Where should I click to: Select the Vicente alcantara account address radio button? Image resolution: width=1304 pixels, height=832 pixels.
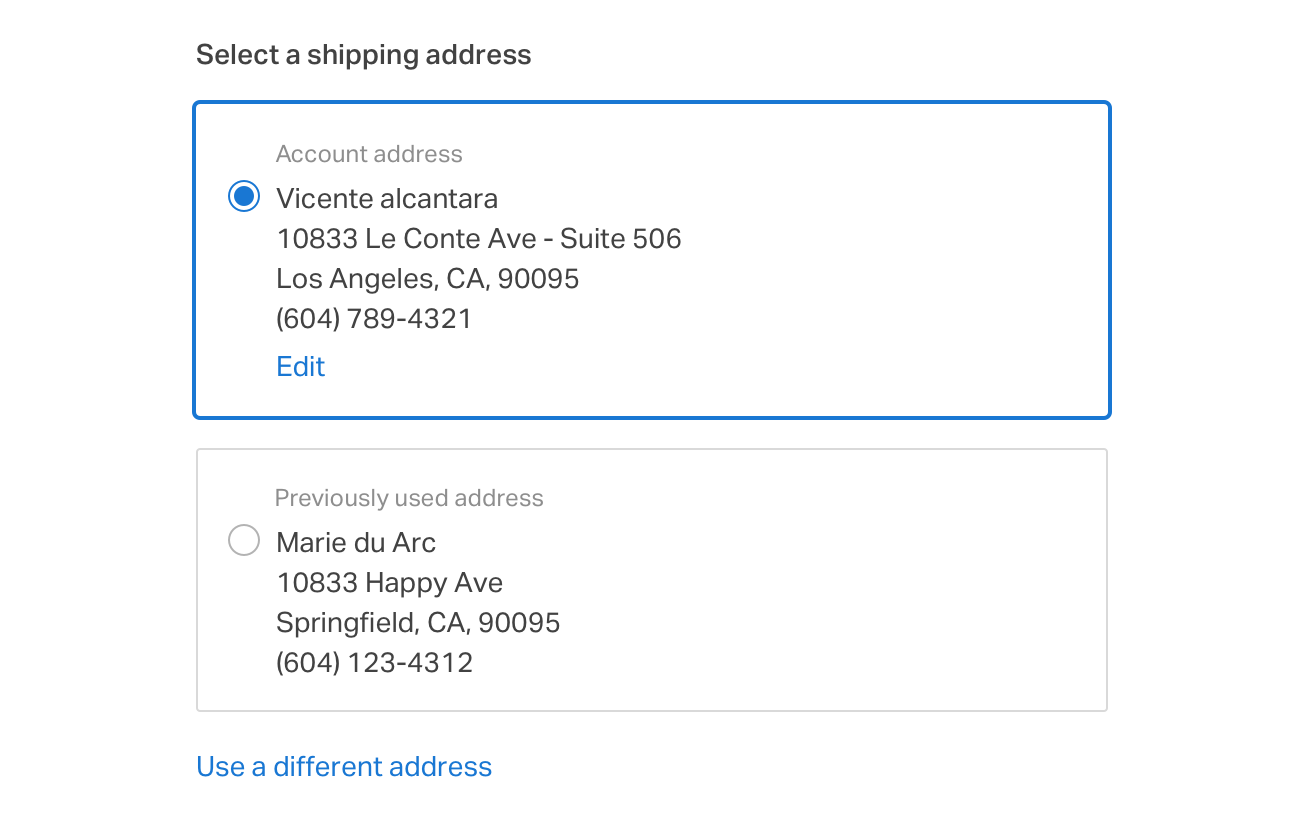tap(244, 197)
